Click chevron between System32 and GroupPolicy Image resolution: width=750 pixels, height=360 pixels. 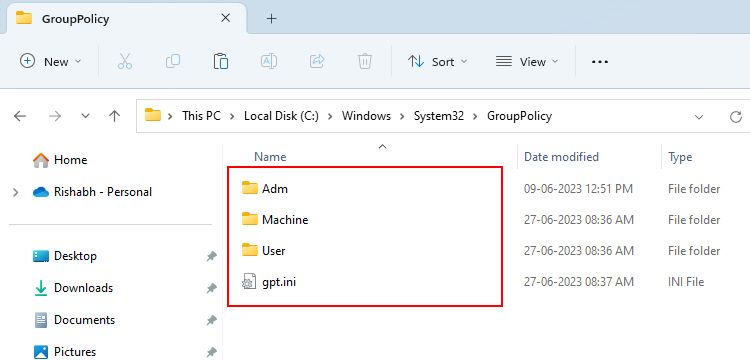pos(475,116)
